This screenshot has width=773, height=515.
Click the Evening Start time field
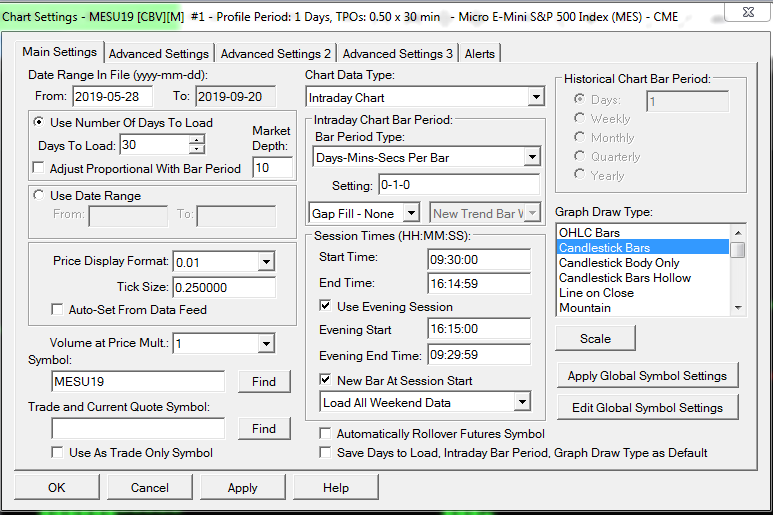tap(479, 329)
